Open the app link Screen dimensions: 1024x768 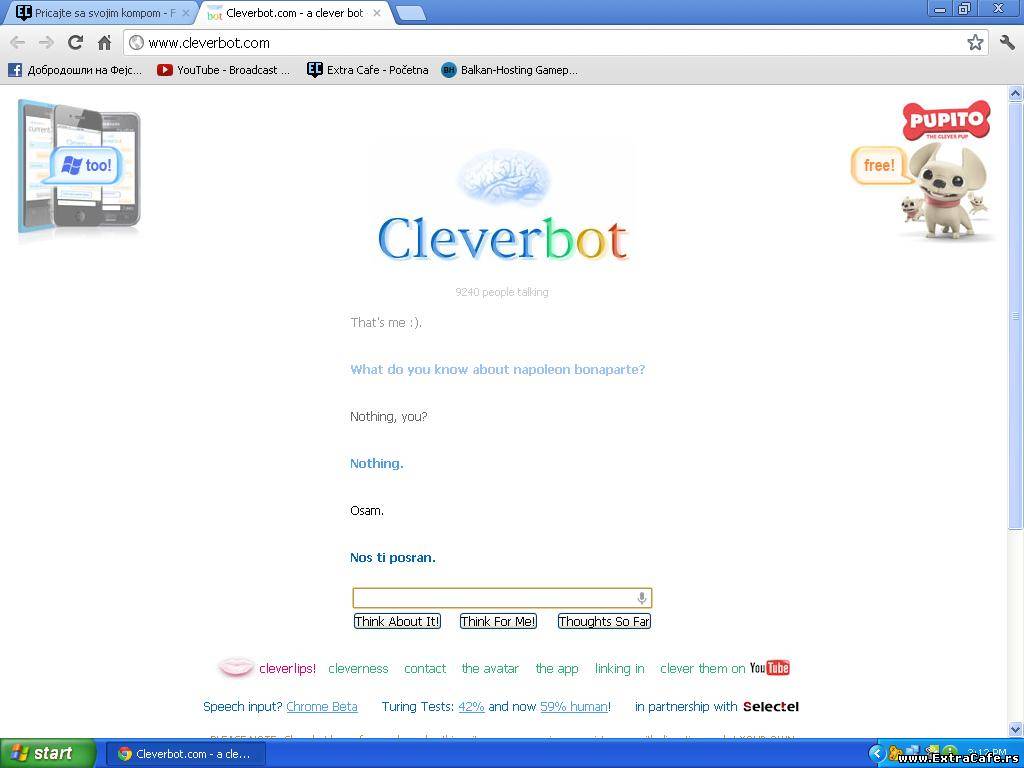click(557, 668)
